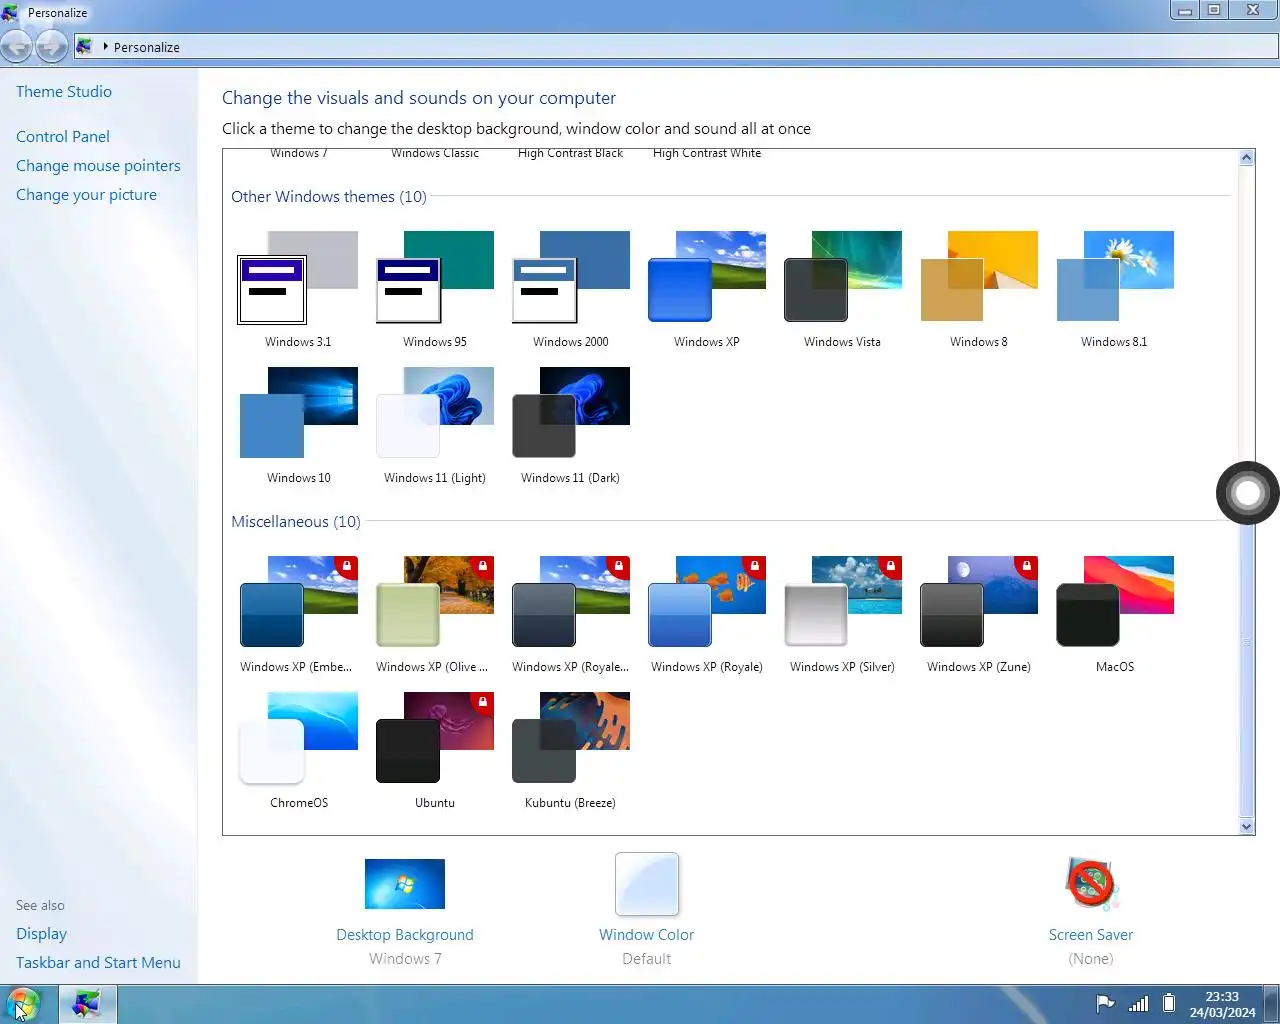
Task: Apply the Windows 10 theme
Action: [x=298, y=425]
